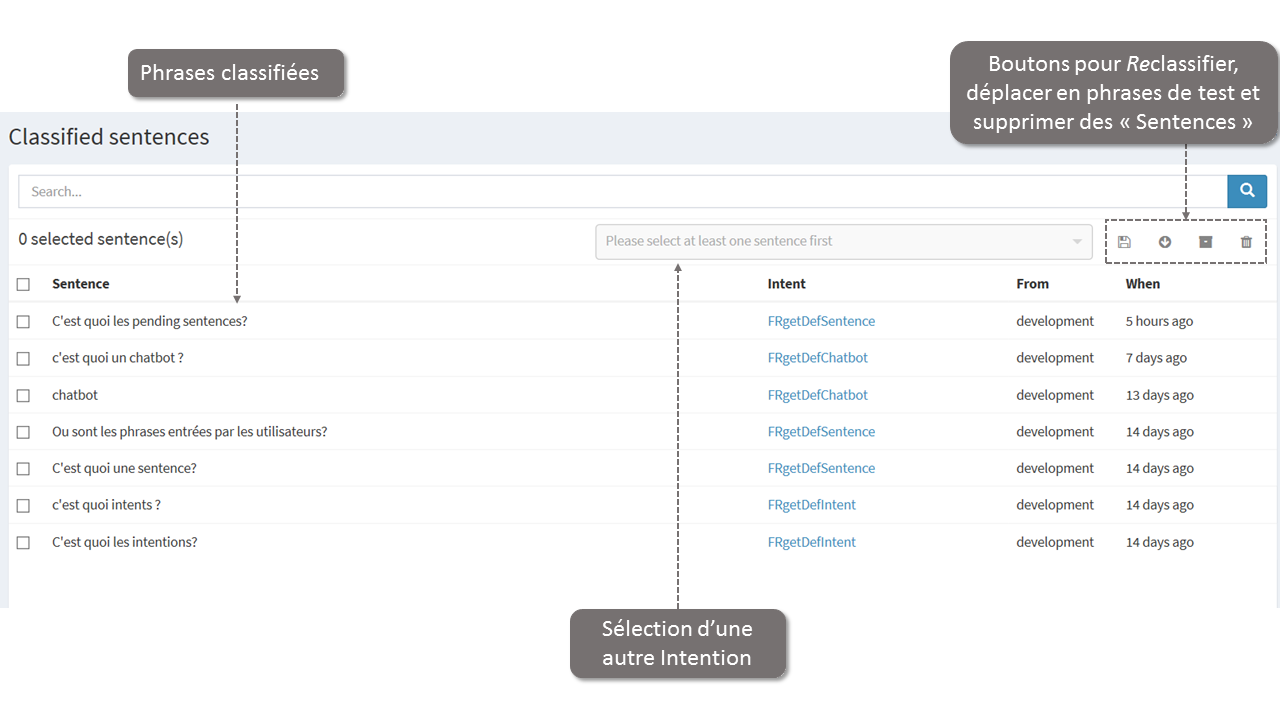Check the box for 'c'est quoi un chatbot ?'
Screen dimensions: 1280x720
(x=23, y=358)
